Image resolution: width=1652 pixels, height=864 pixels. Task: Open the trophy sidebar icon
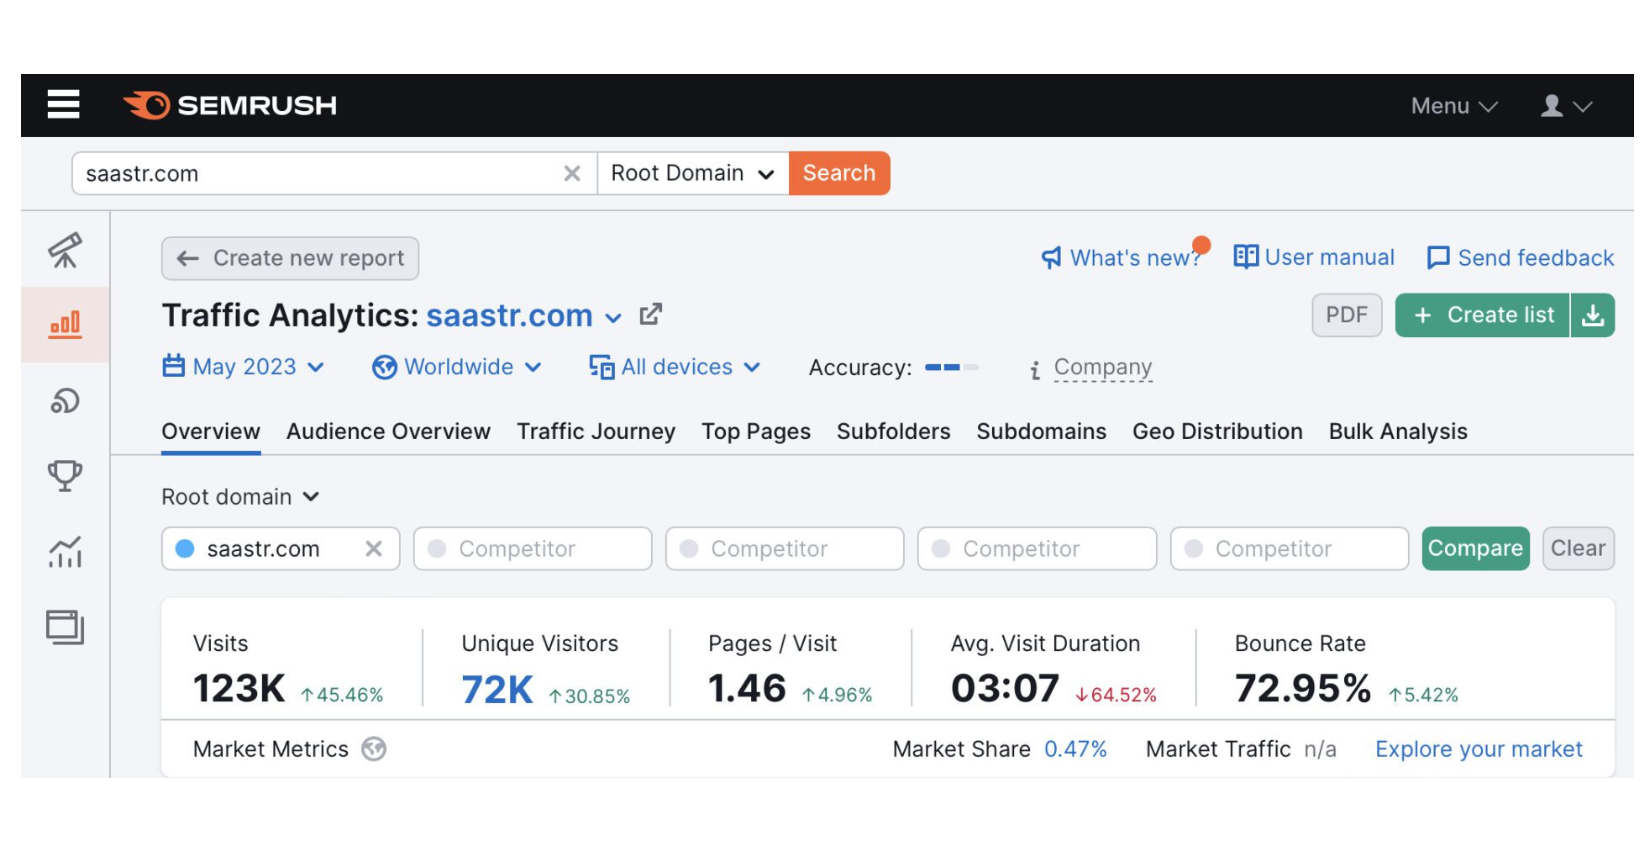click(65, 476)
